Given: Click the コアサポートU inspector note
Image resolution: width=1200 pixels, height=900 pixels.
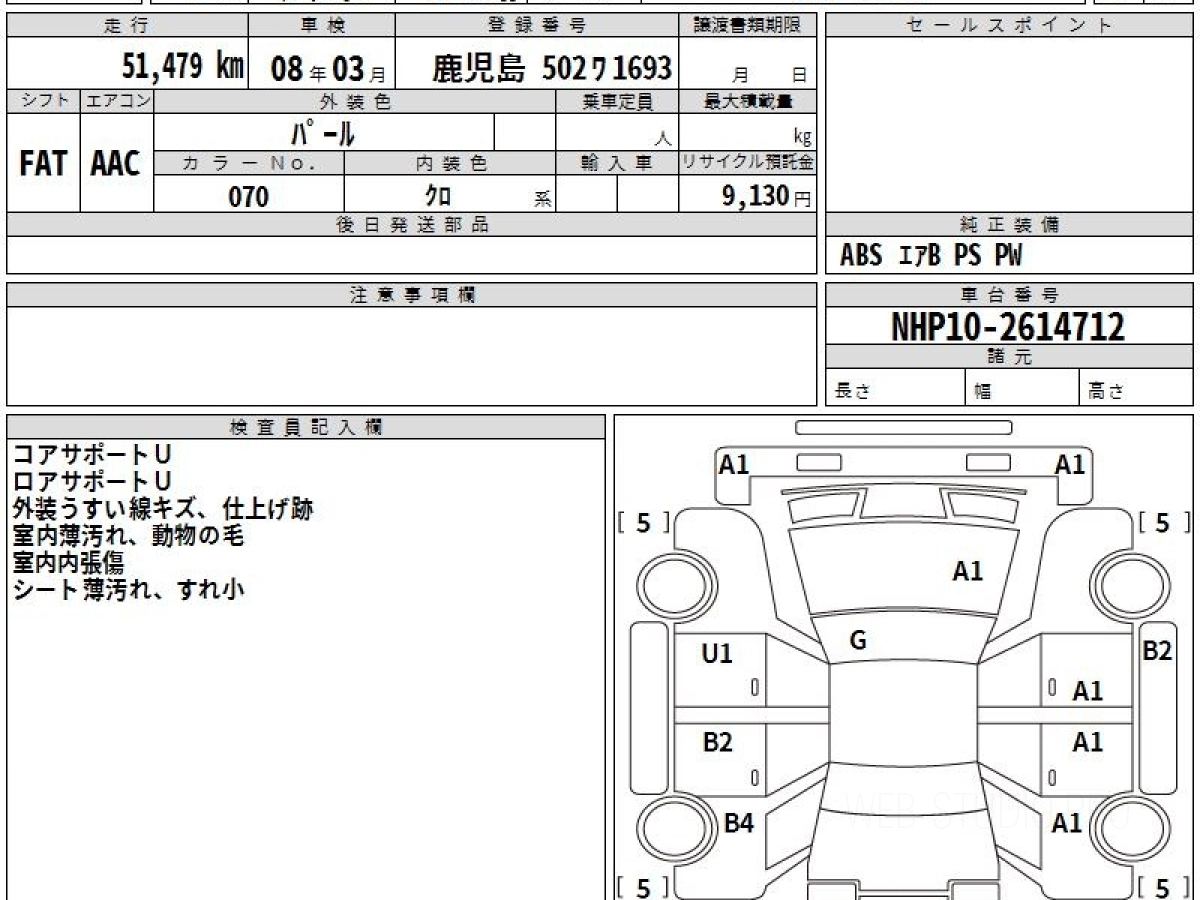Looking at the screenshot, I should (92, 455).
